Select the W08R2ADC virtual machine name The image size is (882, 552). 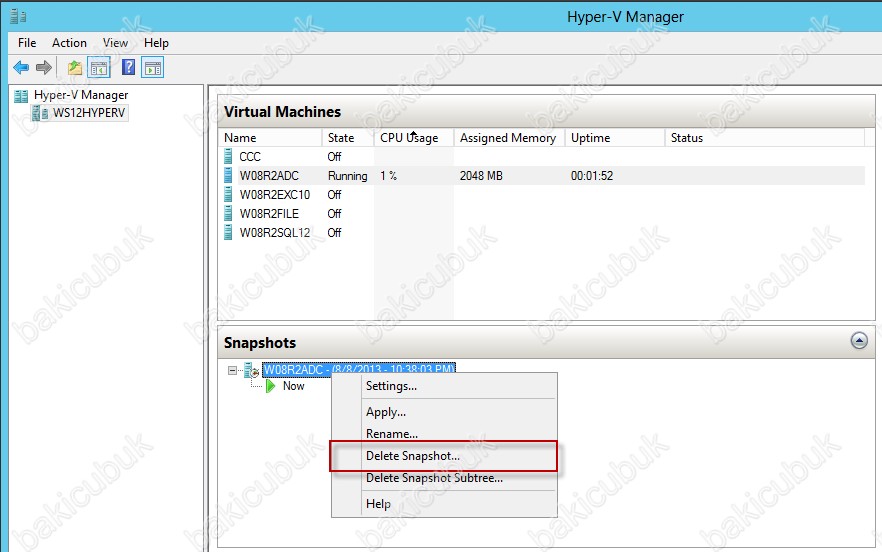[269, 176]
